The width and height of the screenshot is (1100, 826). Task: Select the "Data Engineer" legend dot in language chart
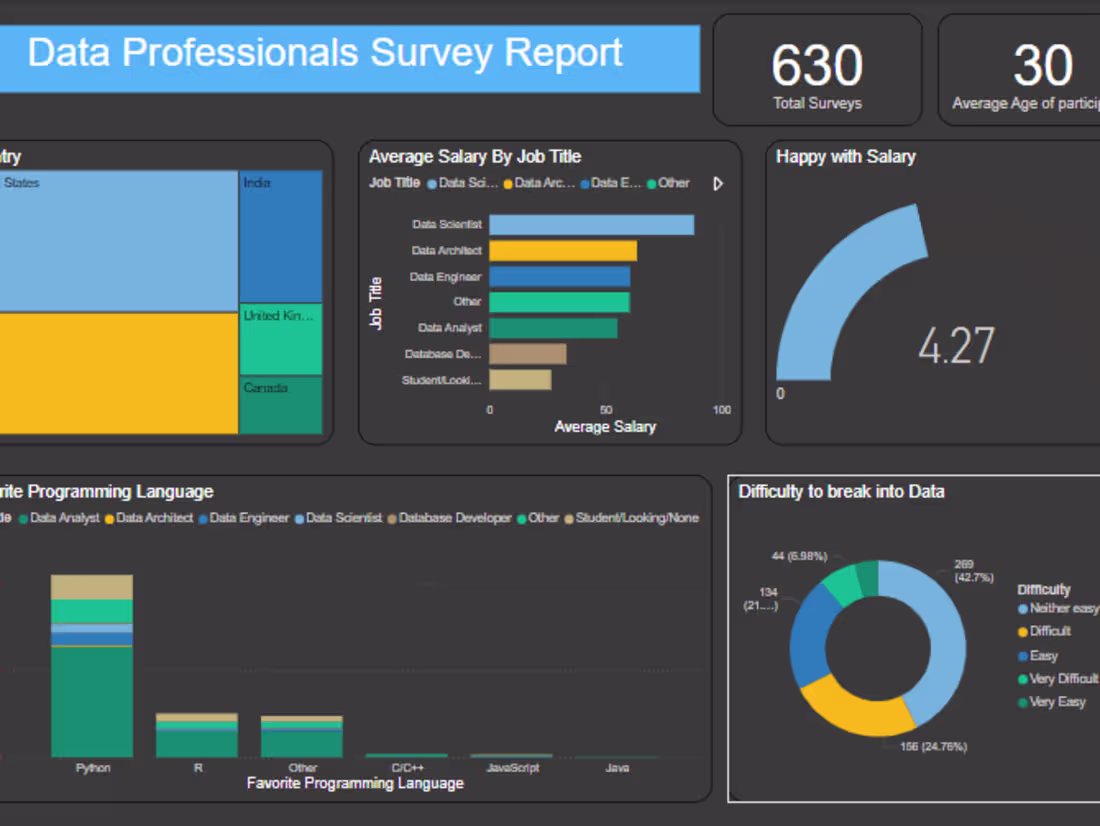pos(203,518)
